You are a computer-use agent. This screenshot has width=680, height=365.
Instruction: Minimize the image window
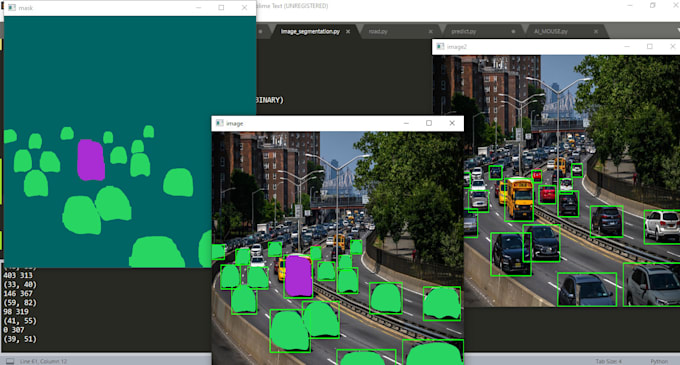(406, 123)
